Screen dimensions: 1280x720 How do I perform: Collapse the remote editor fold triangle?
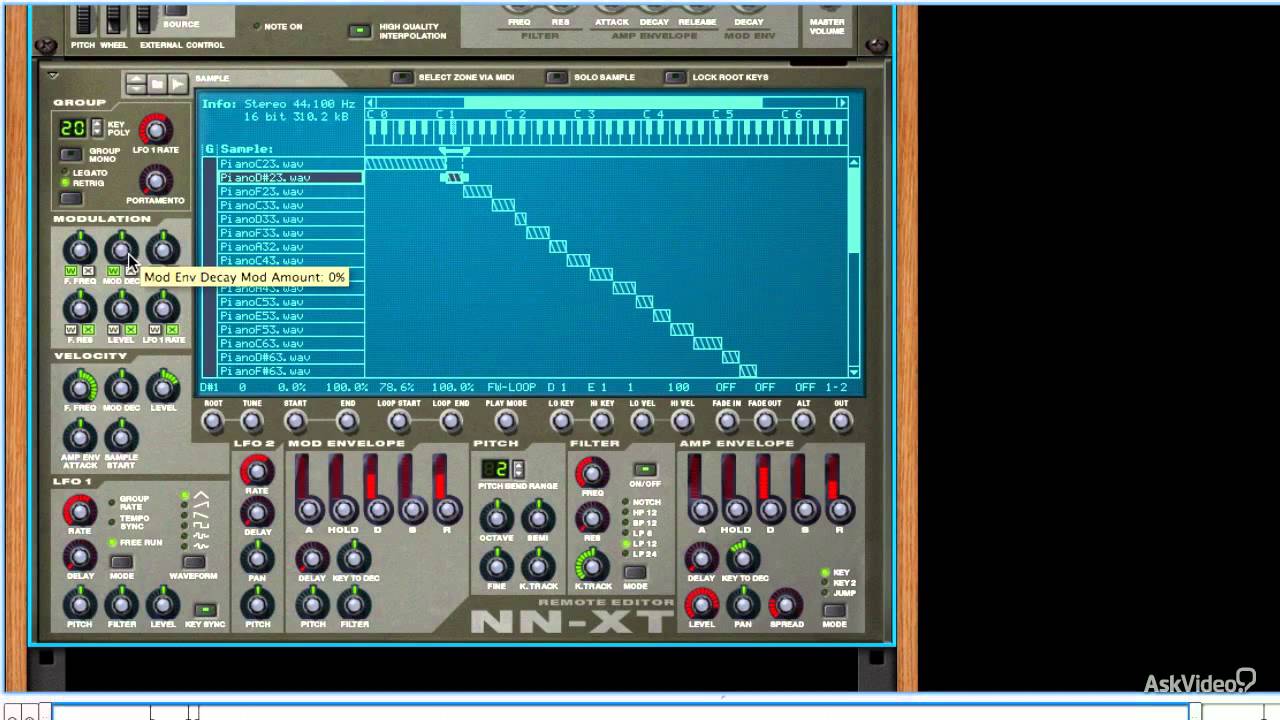54,75
